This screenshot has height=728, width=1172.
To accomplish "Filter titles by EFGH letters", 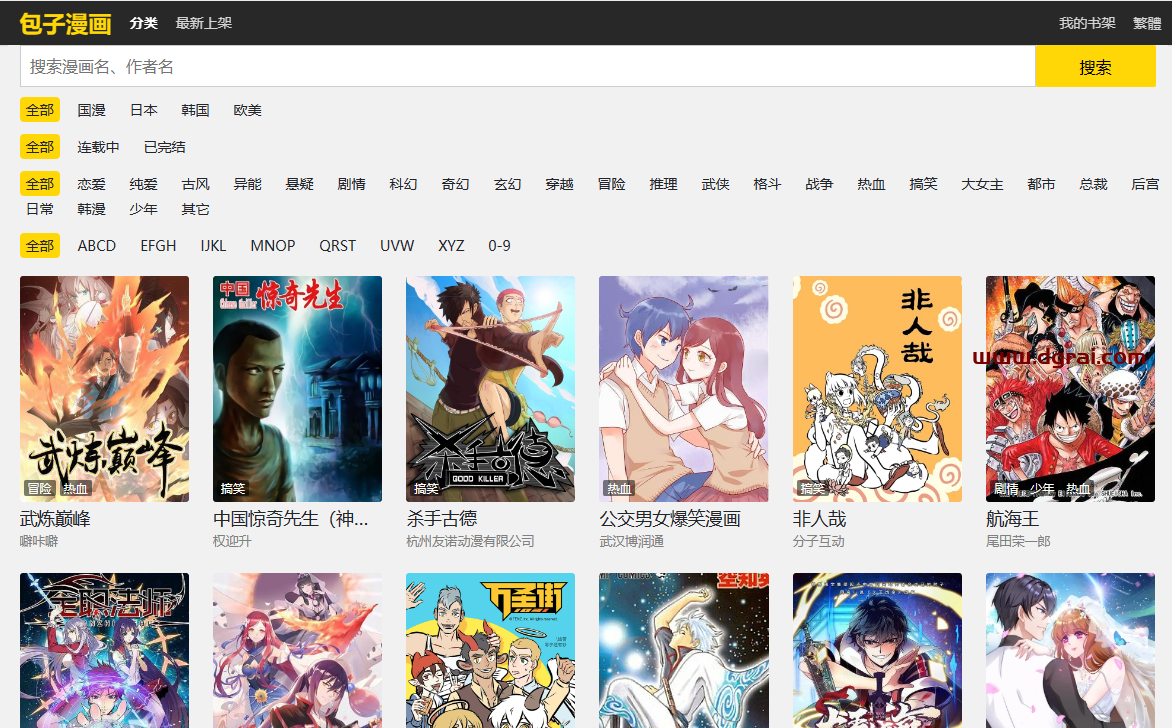I will click(158, 246).
